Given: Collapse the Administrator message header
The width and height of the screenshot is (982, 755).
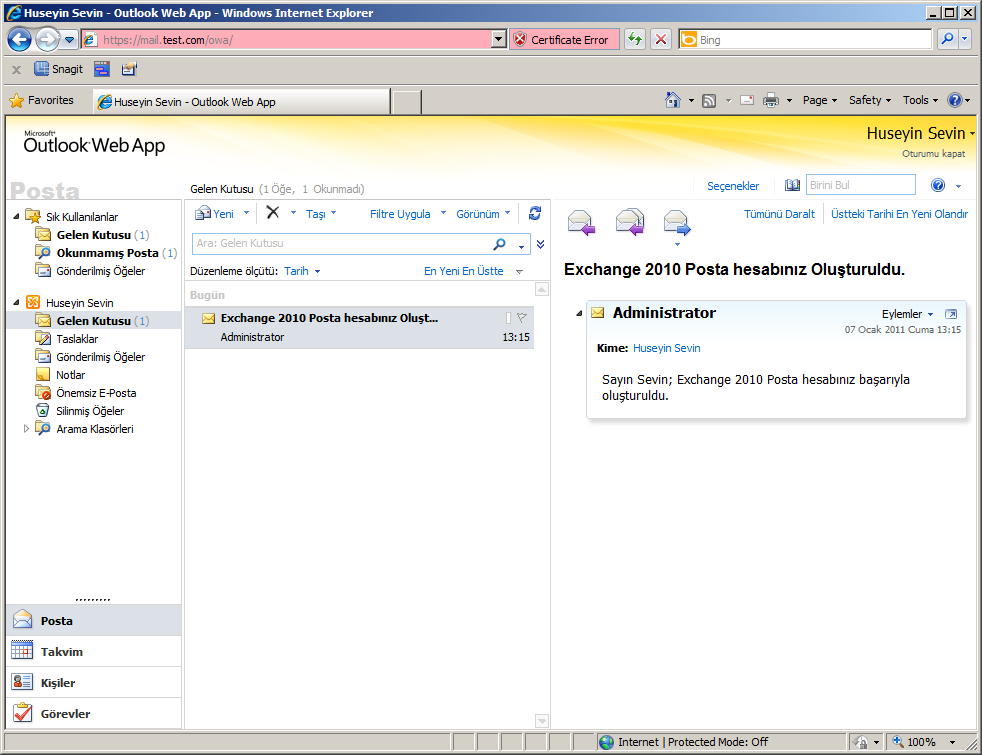Looking at the screenshot, I should (x=579, y=313).
